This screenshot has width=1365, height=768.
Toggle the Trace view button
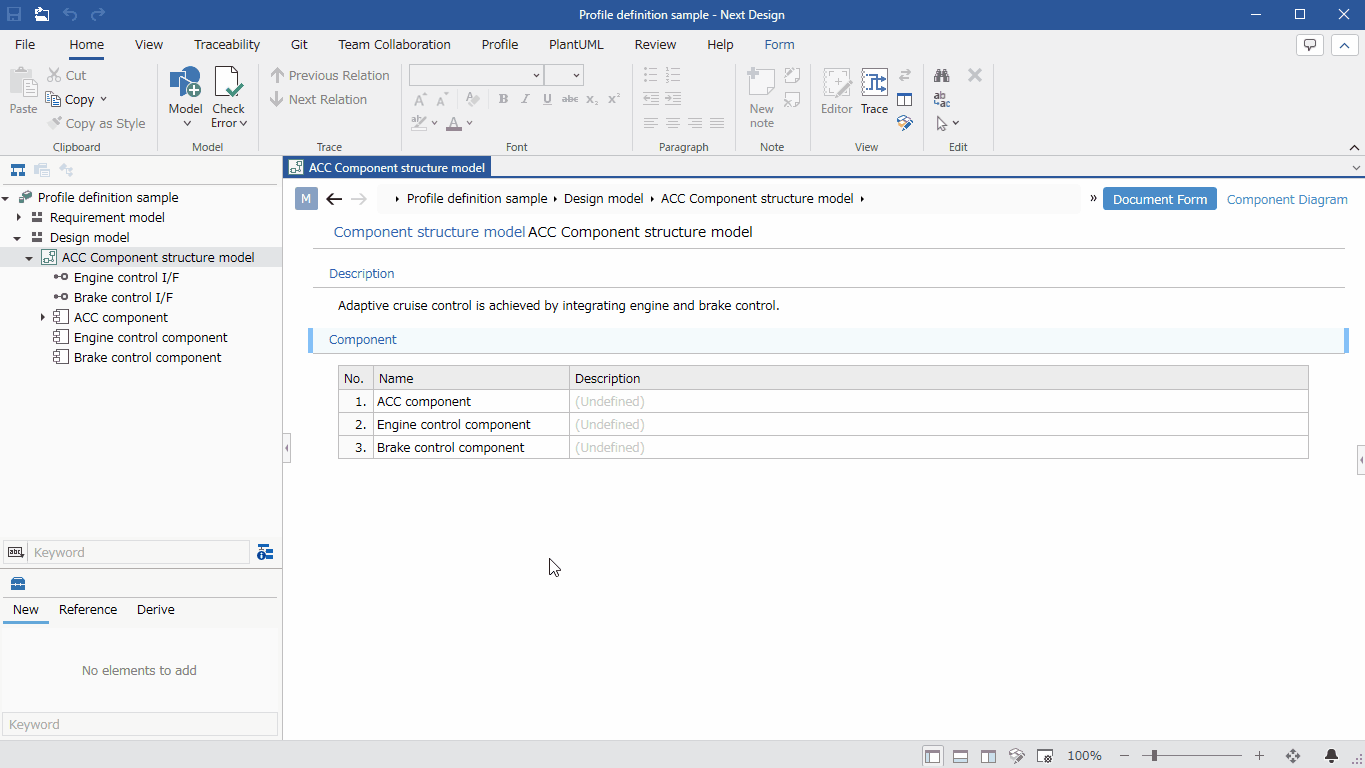point(875,92)
